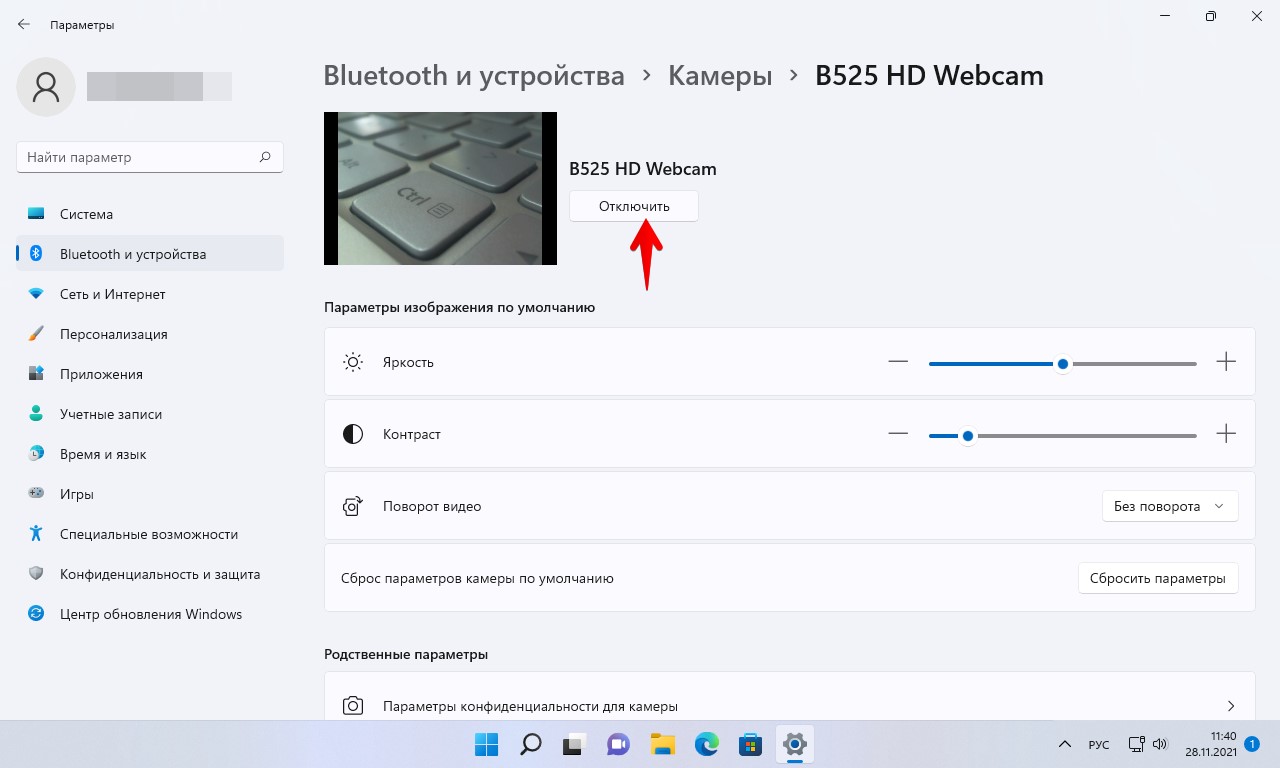
Task: Open Конфиденциальность и защита section
Action: (150, 574)
